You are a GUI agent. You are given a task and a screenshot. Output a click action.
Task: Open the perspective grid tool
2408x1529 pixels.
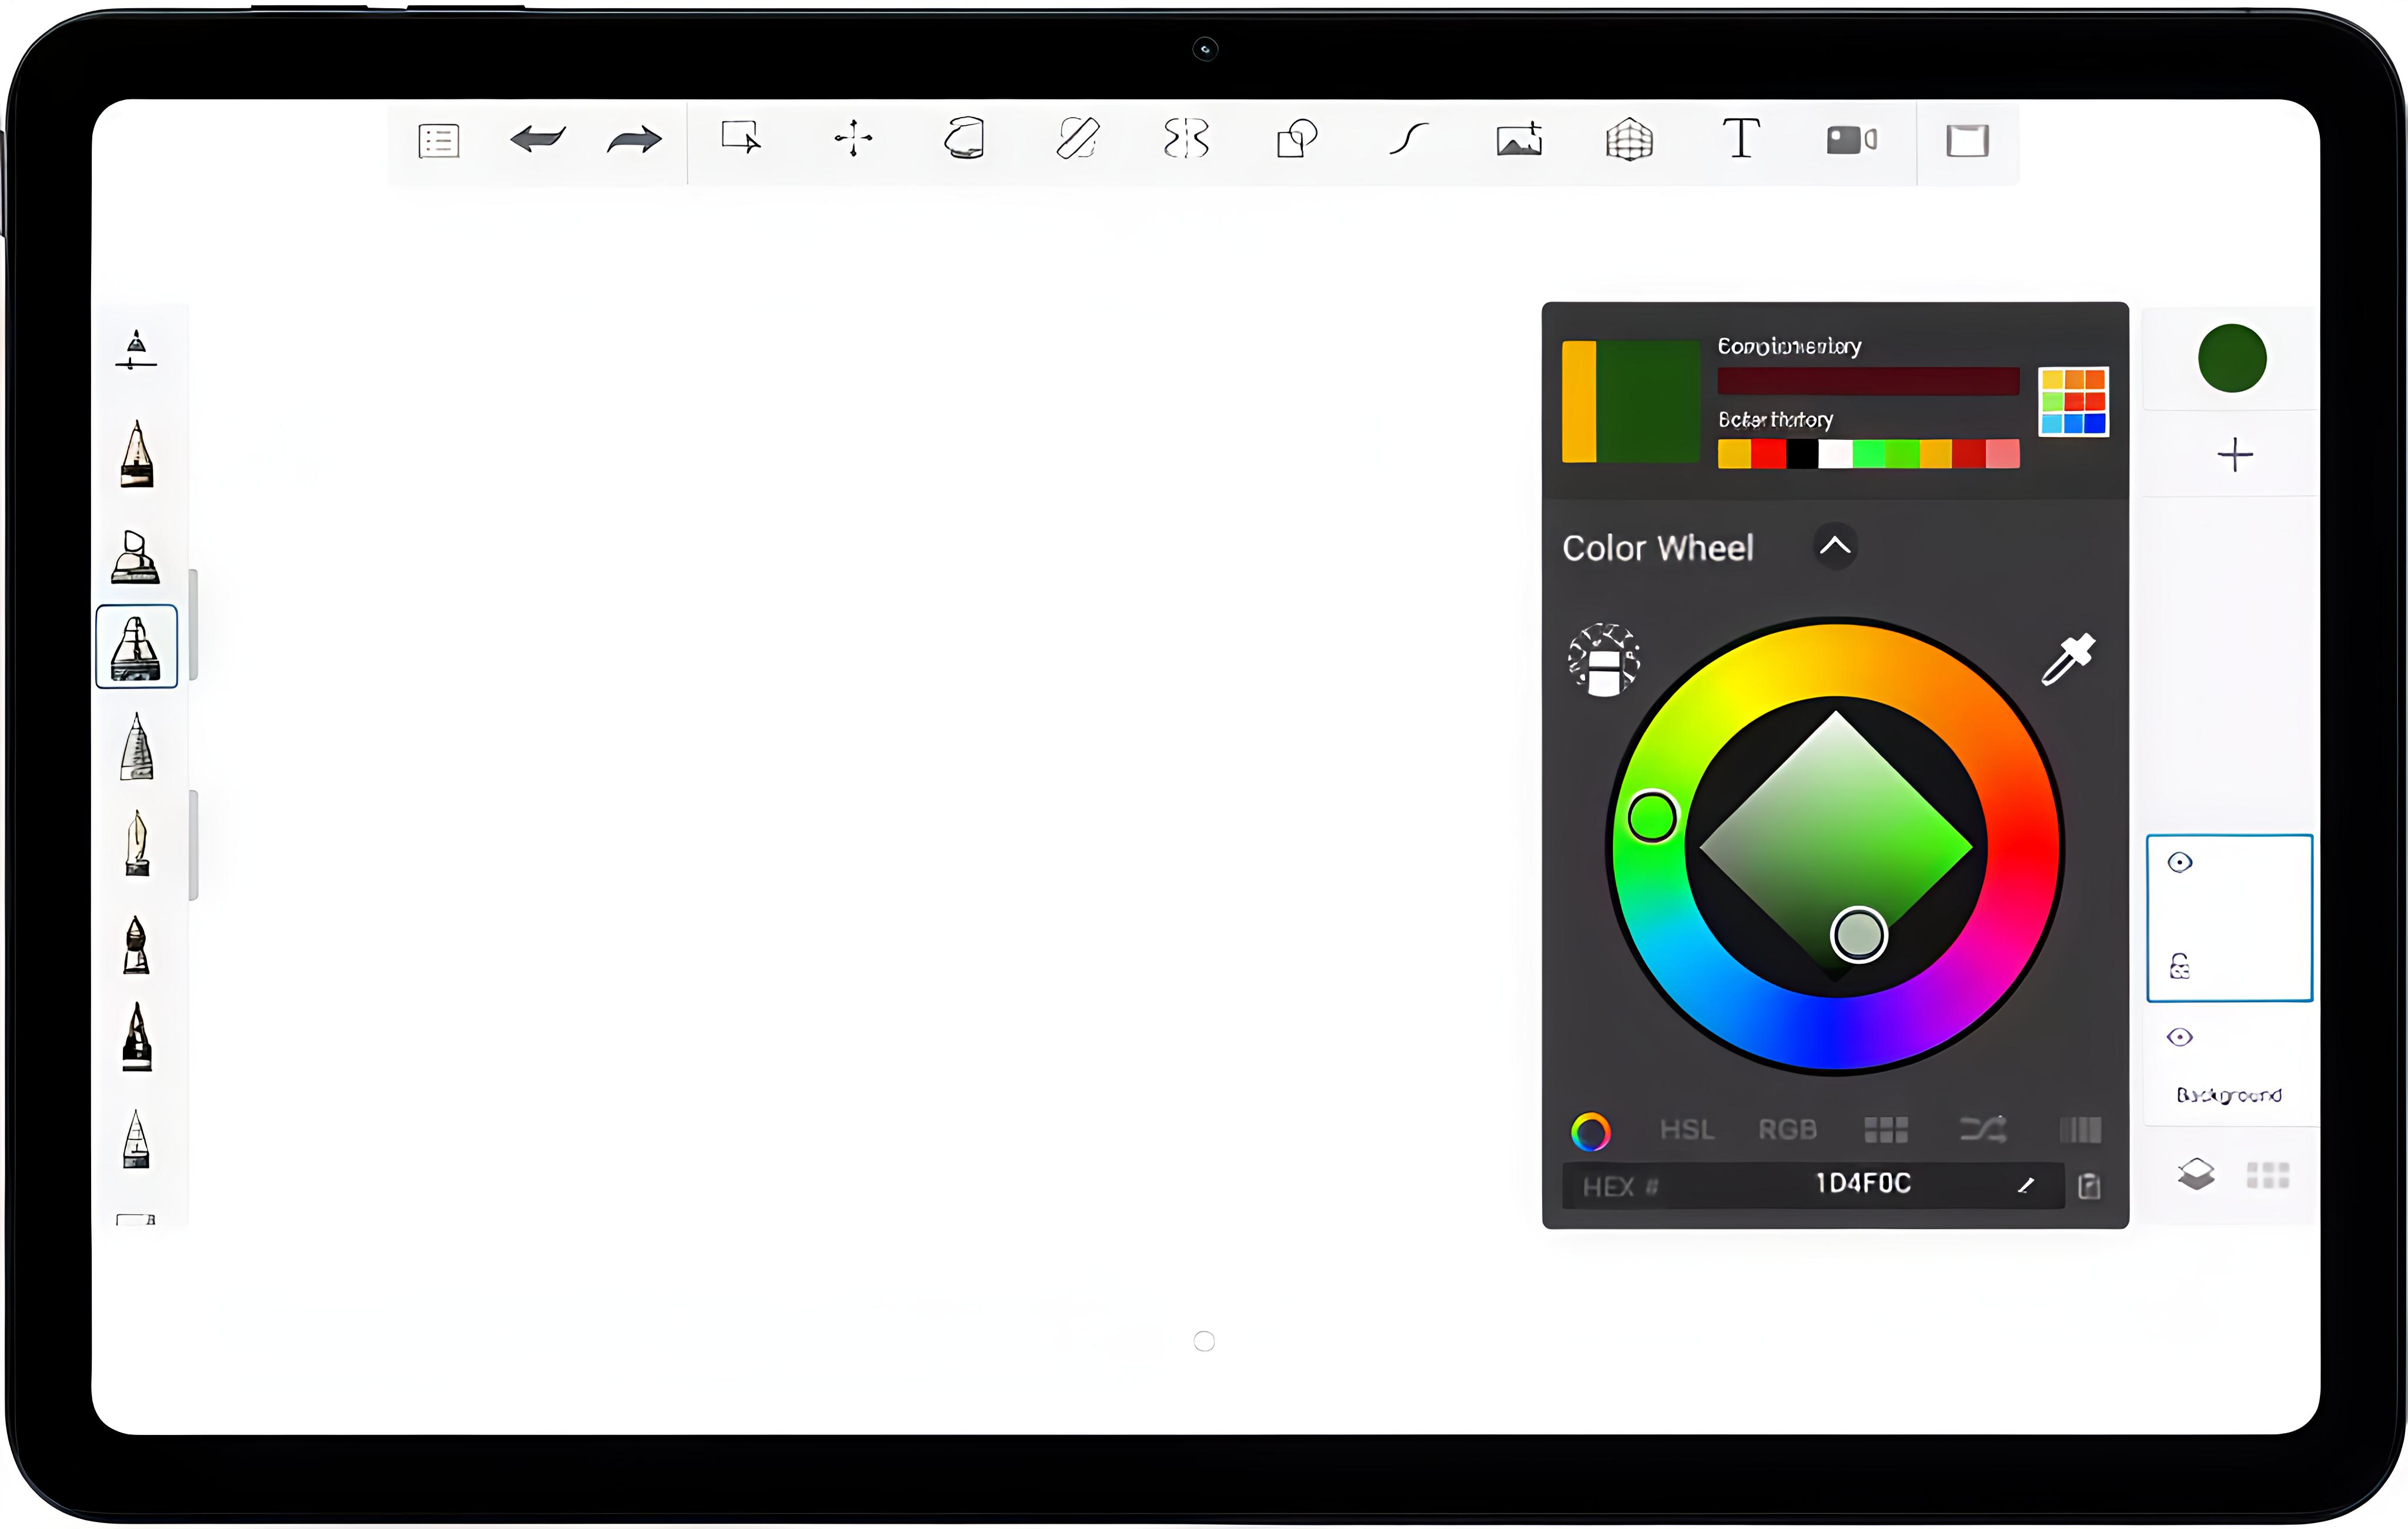coord(1629,139)
